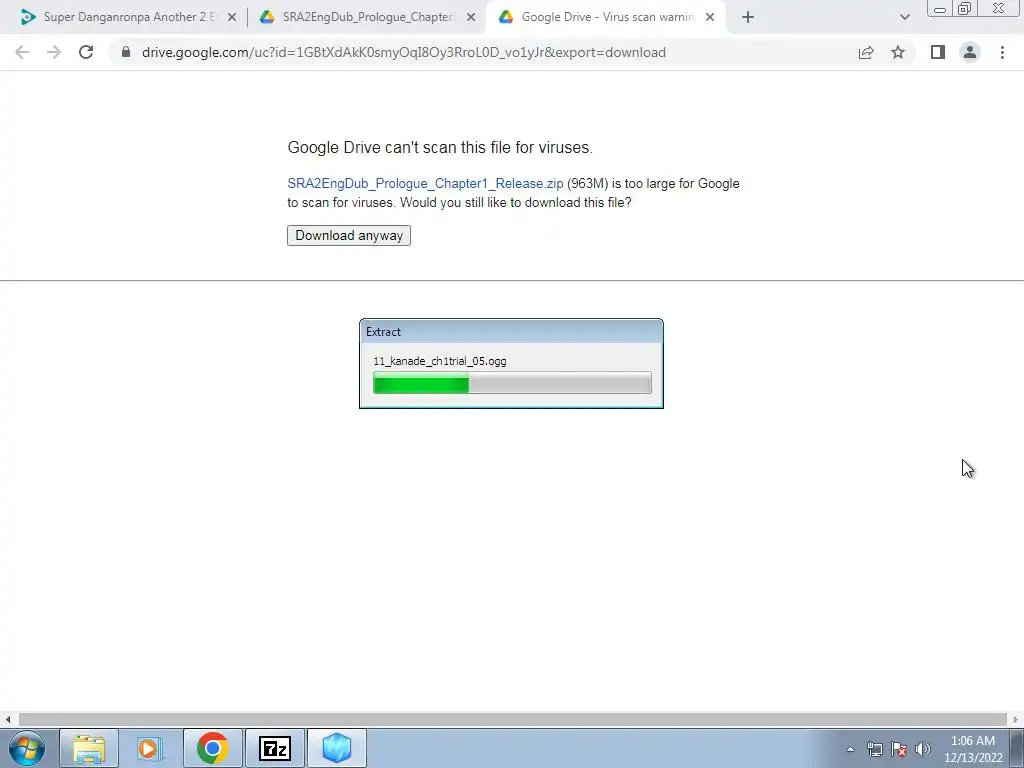The width and height of the screenshot is (1024, 768).
Task: Share this page using the share icon
Action: 866,52
